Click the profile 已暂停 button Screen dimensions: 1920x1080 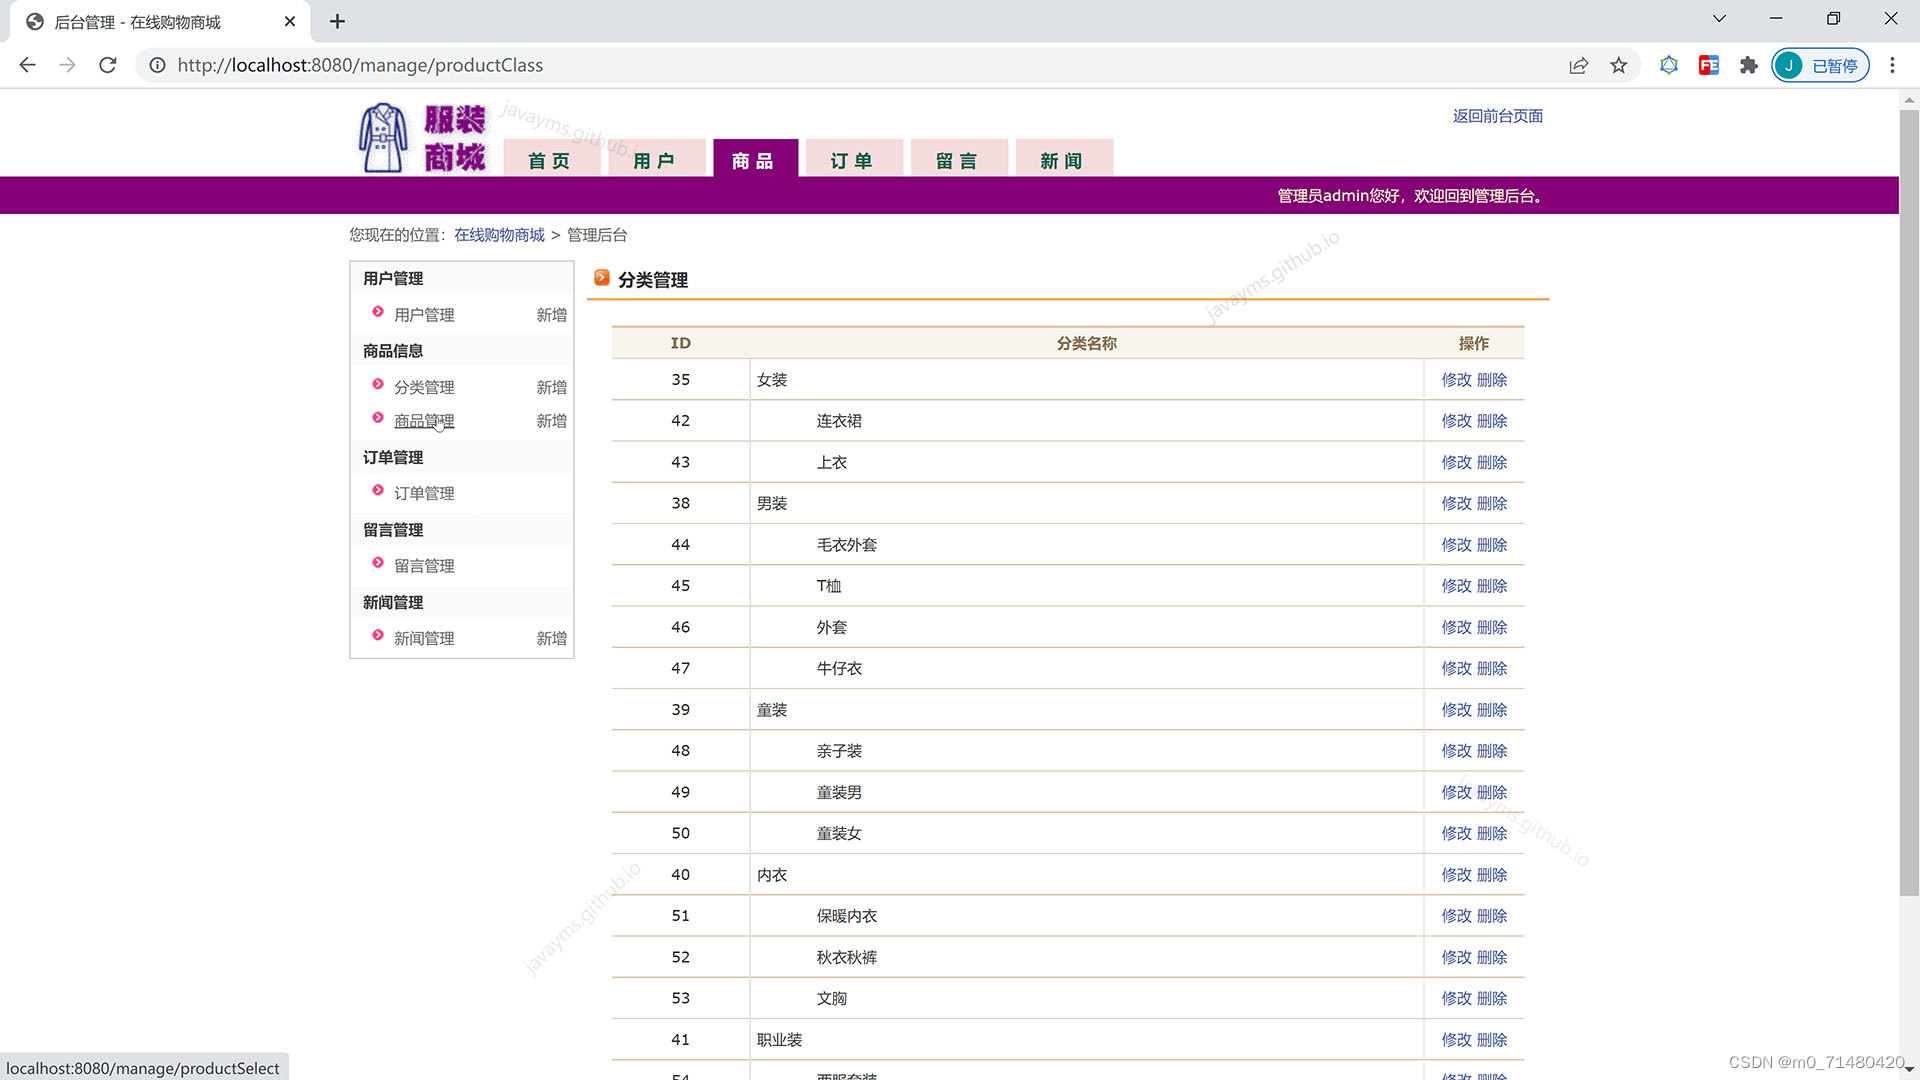pyautogui.click(x=1820, y=65)
